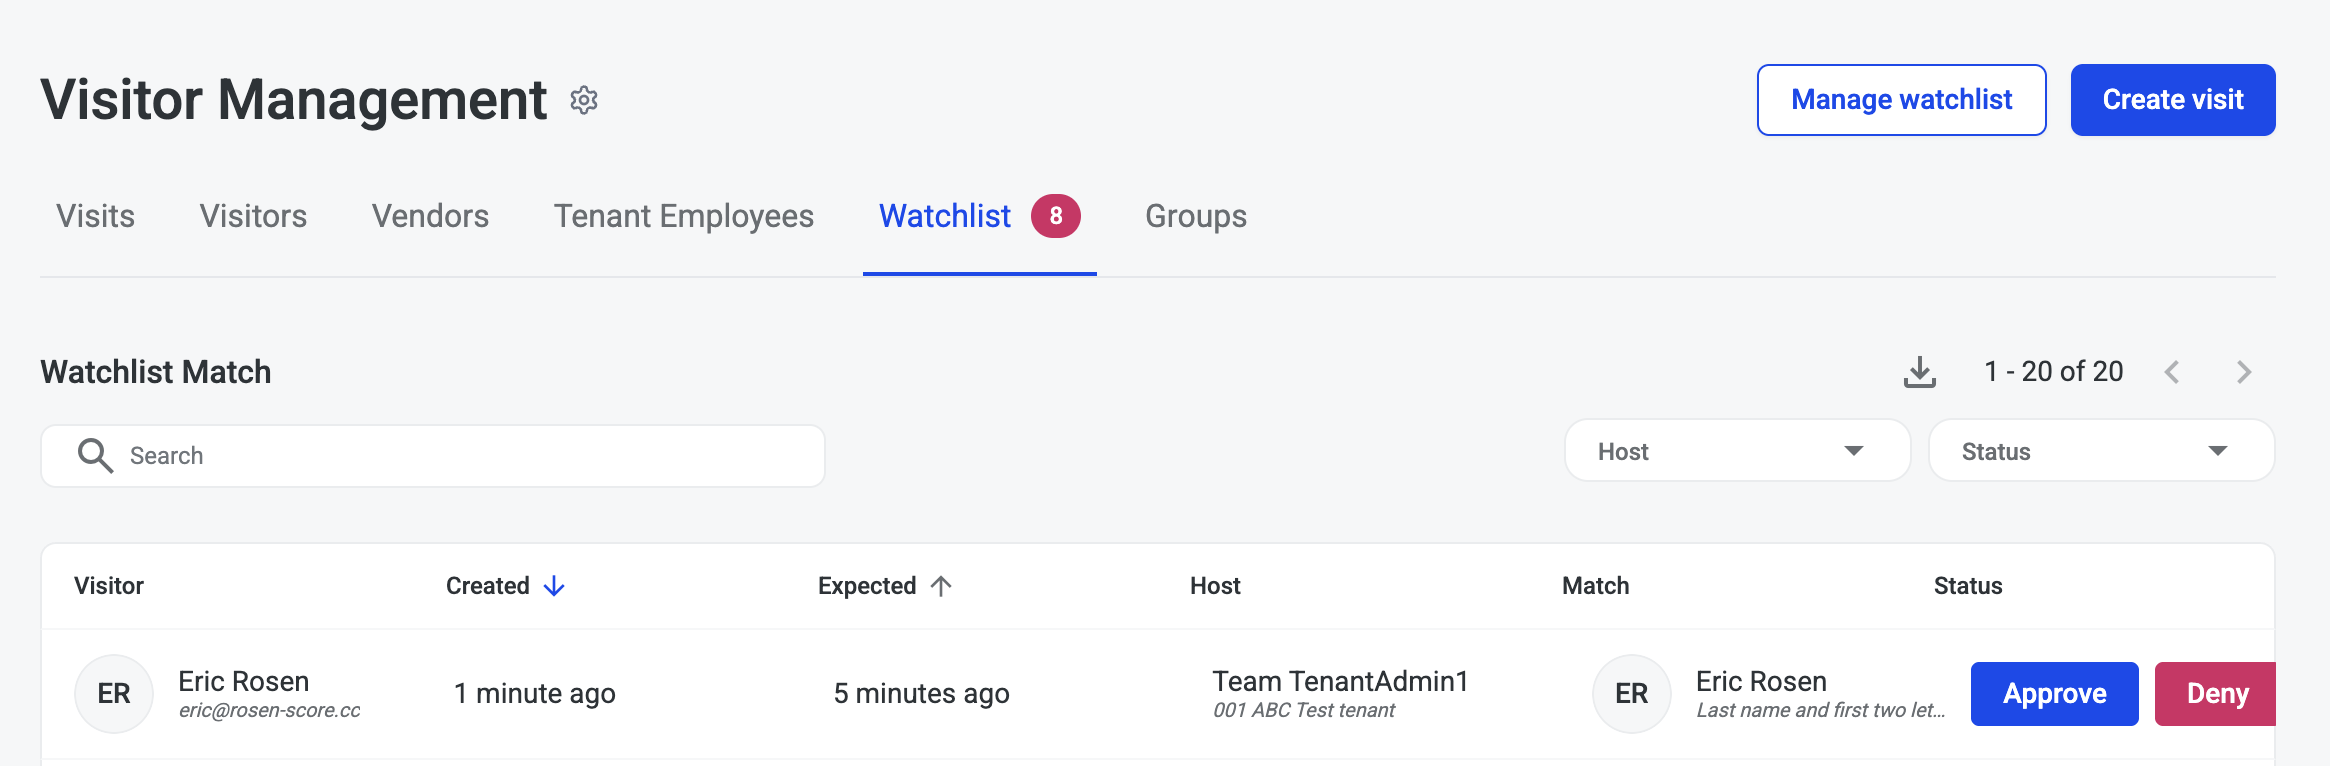Download the watchlist match export
This screenshot has width=2330, height=766.
[1919, 372]
